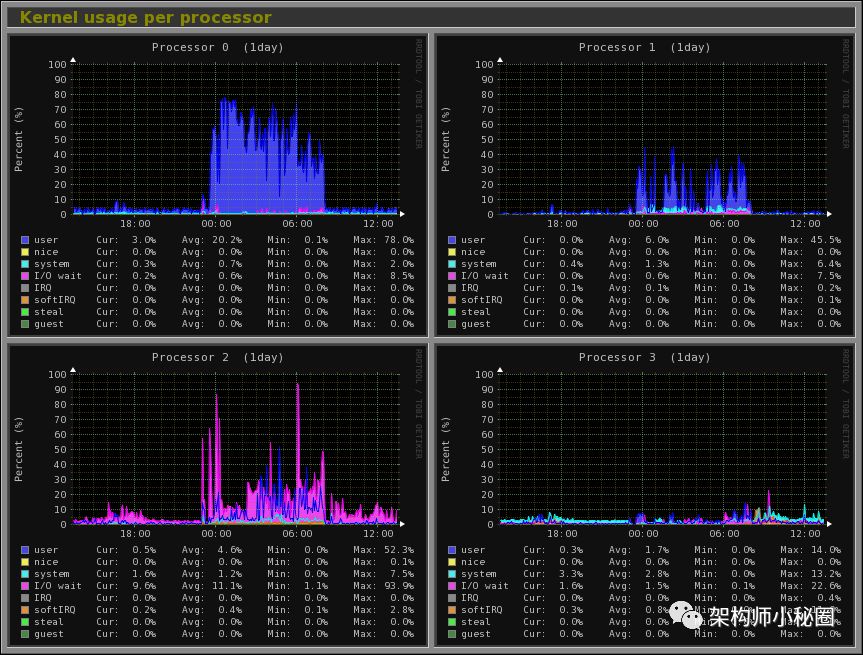Click the green steal swatch under Processor 0
The width and height of the screenshot is (863, 655).
click(x=25, y=312)
